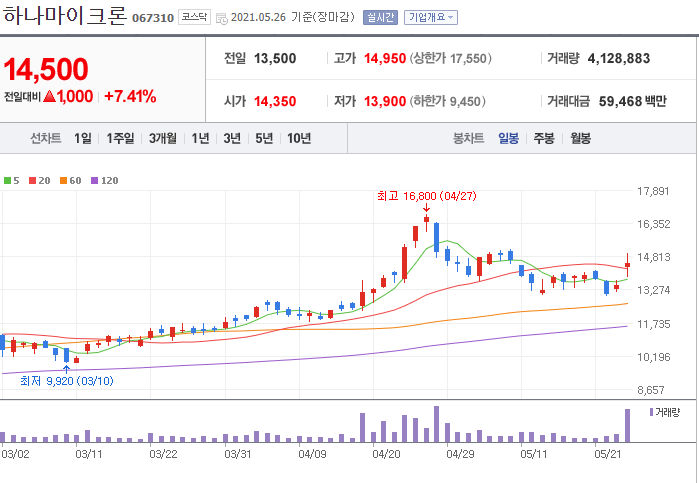Click the green 5-day moving average swatch

tap(7, 181)
